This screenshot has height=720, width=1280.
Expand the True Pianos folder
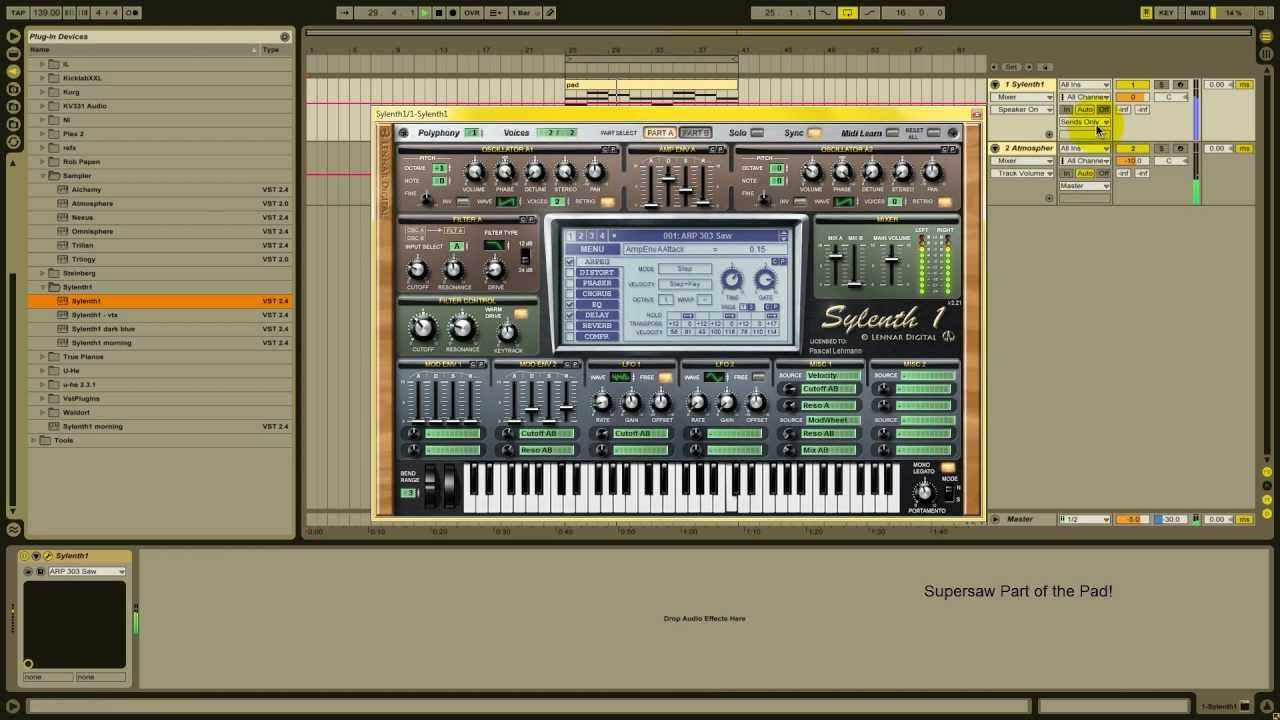42,357
